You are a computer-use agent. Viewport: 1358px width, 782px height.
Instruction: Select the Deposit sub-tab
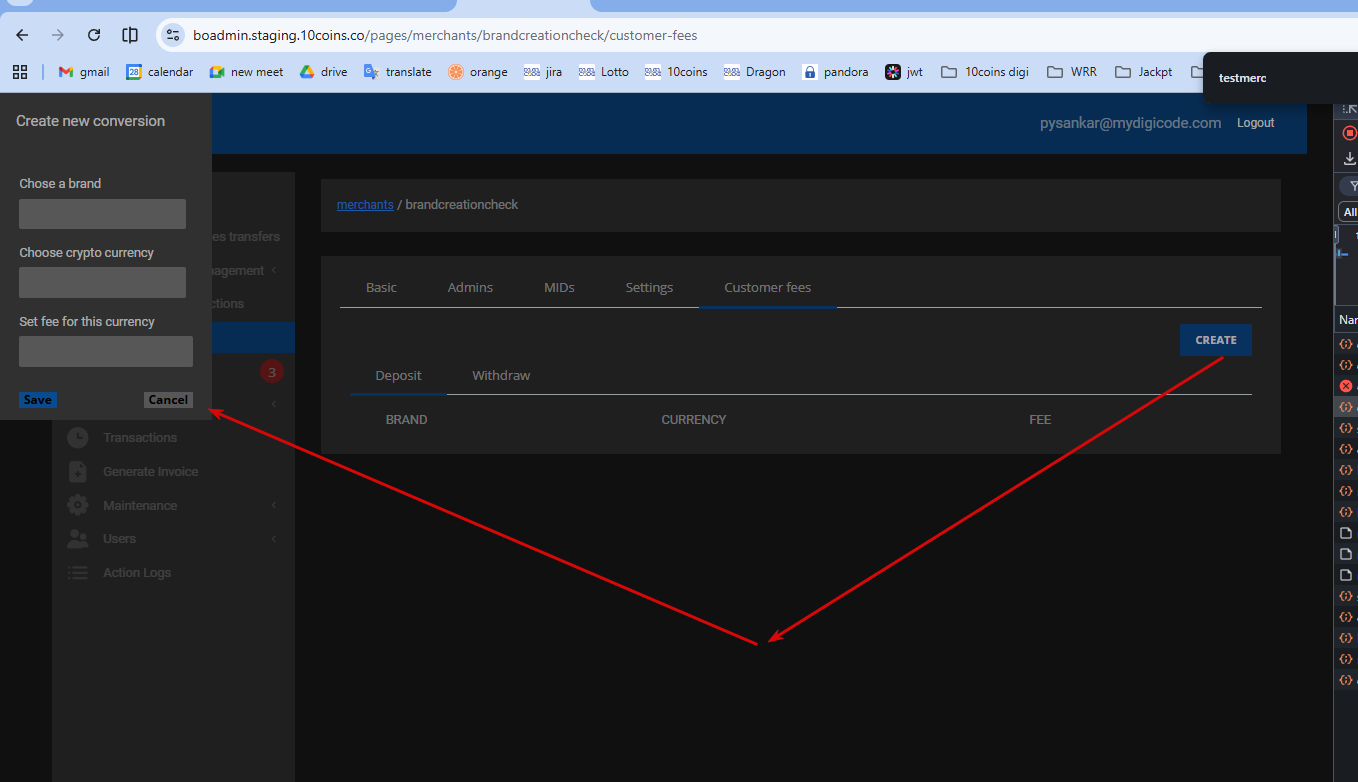(398, 375)
